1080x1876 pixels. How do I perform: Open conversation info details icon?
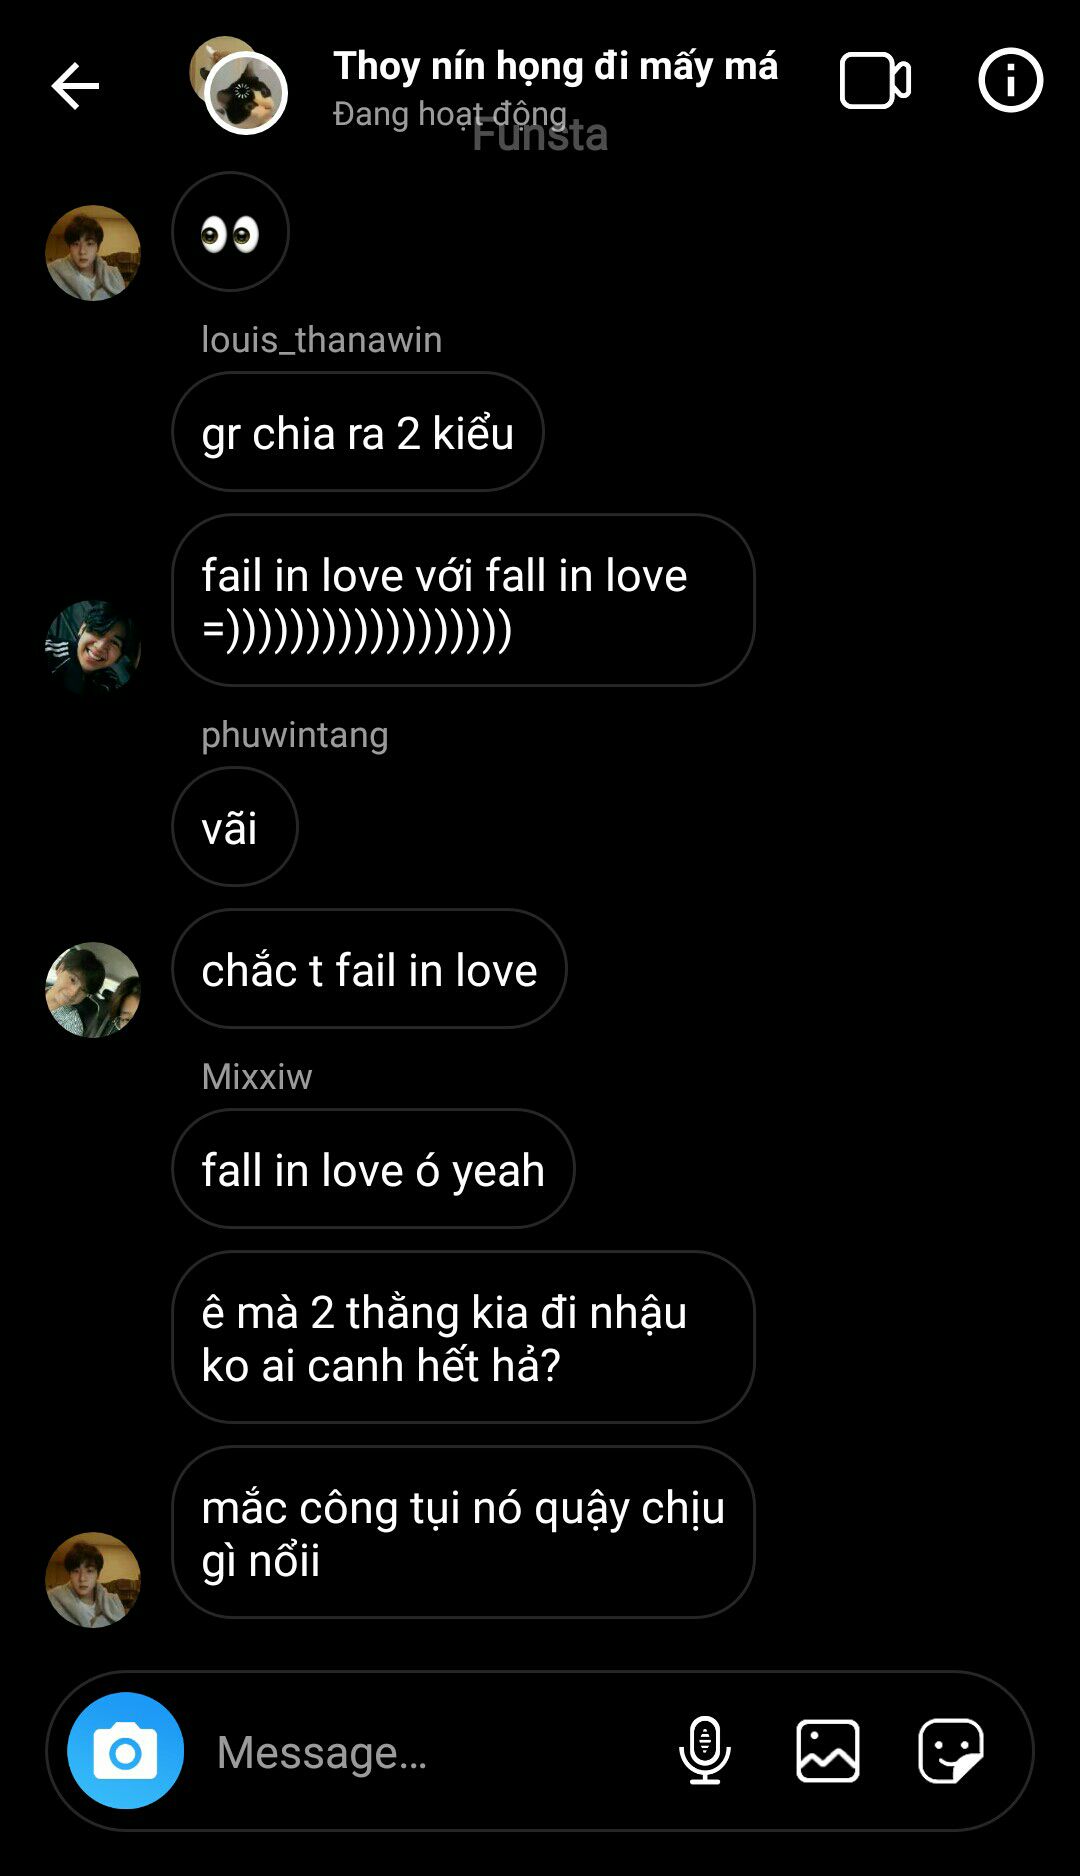click(1010, 80)
